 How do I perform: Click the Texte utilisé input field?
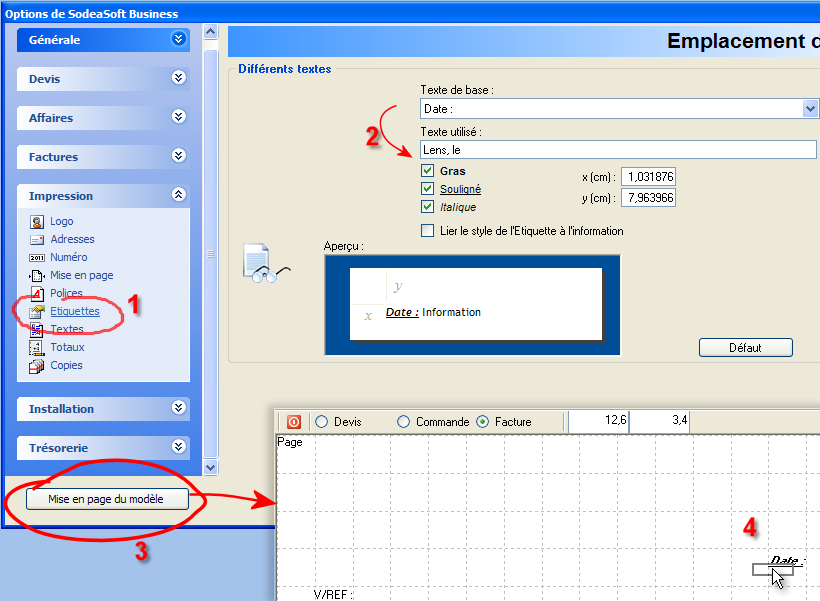point(618,150)
